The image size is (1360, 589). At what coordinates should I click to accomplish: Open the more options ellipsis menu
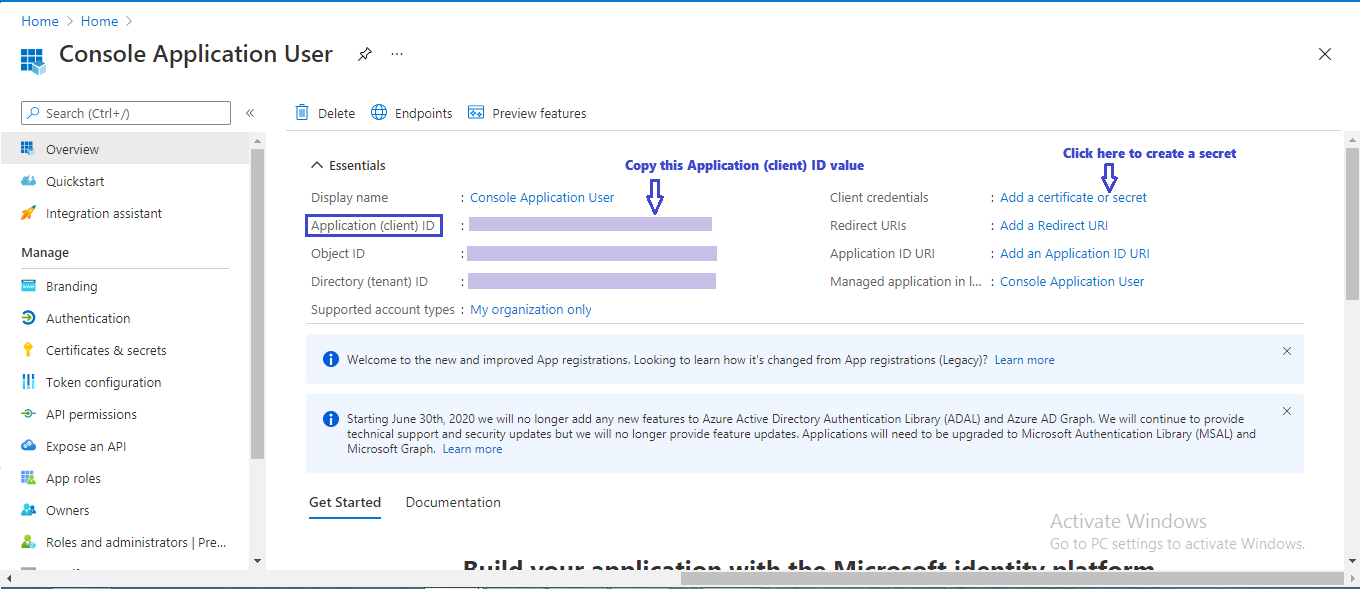tap(397, 53)
